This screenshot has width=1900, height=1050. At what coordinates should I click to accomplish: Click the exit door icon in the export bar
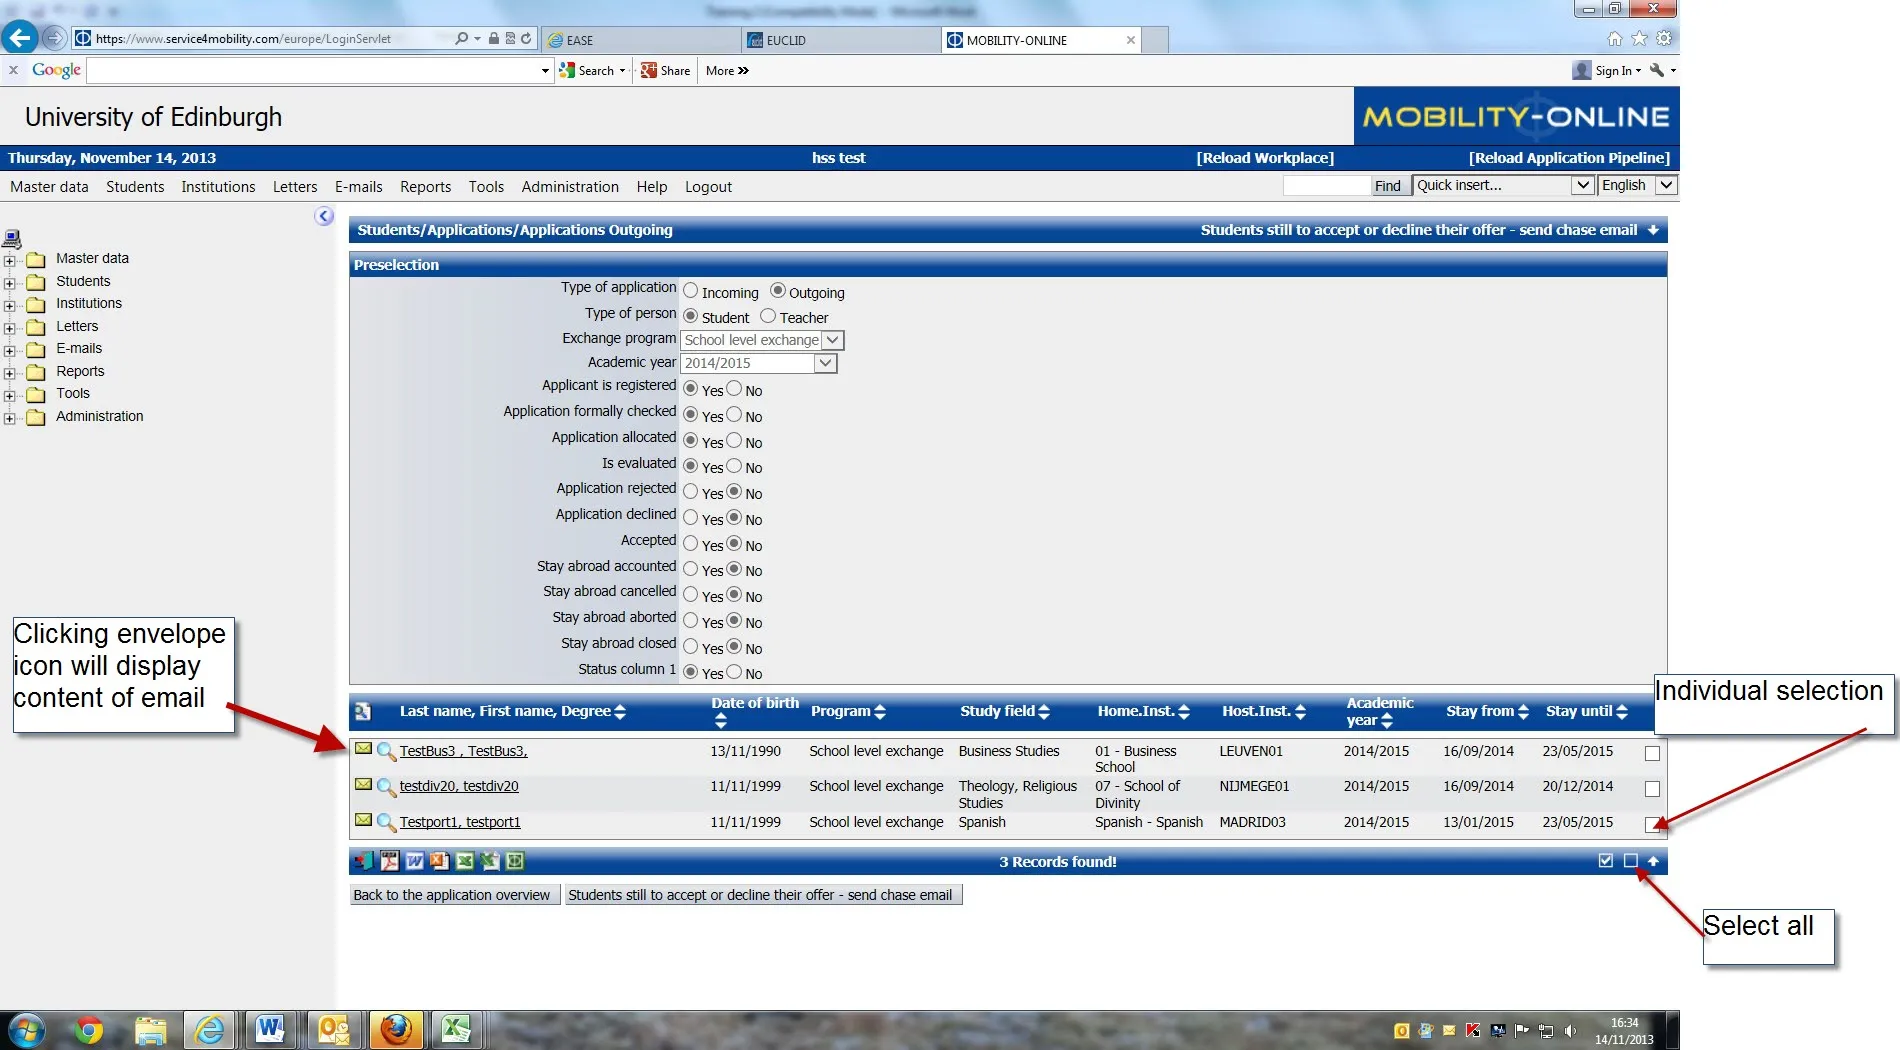[362, 861]
